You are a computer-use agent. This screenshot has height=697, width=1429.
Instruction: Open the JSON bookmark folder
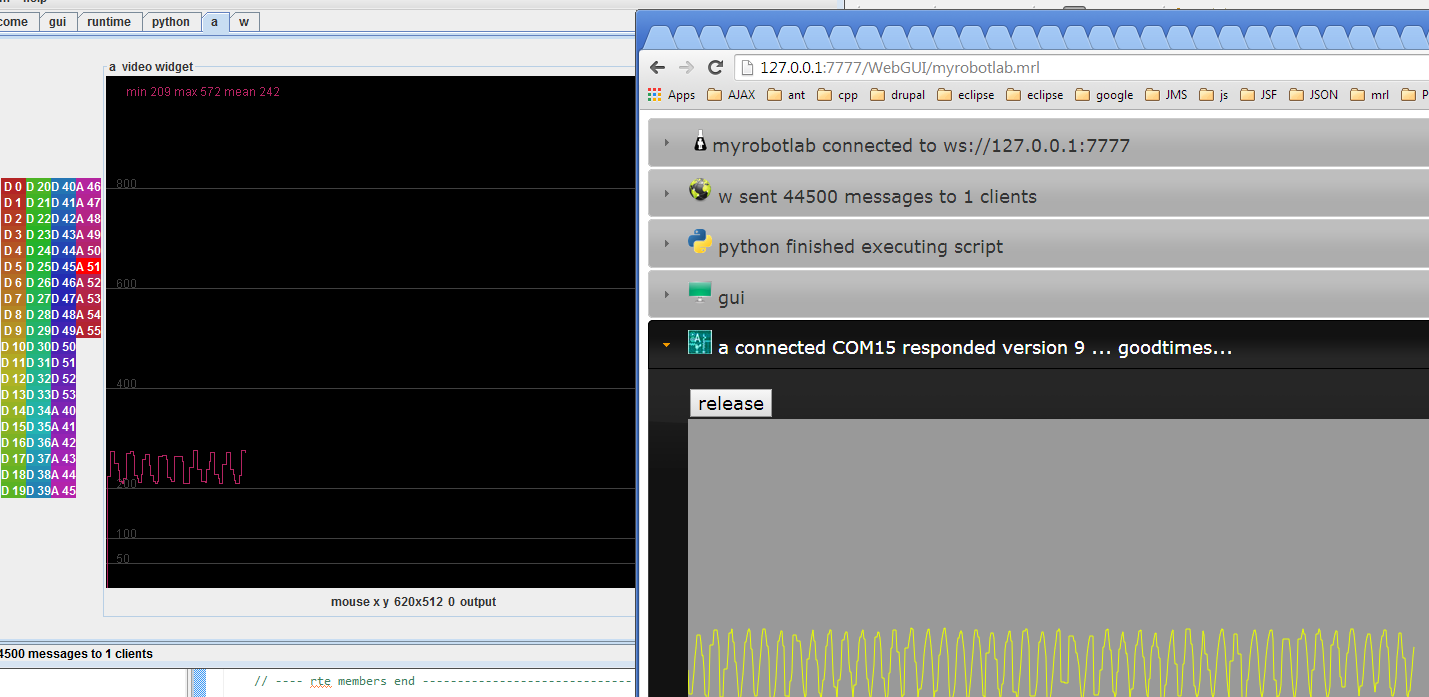(x=1314, y=95)
